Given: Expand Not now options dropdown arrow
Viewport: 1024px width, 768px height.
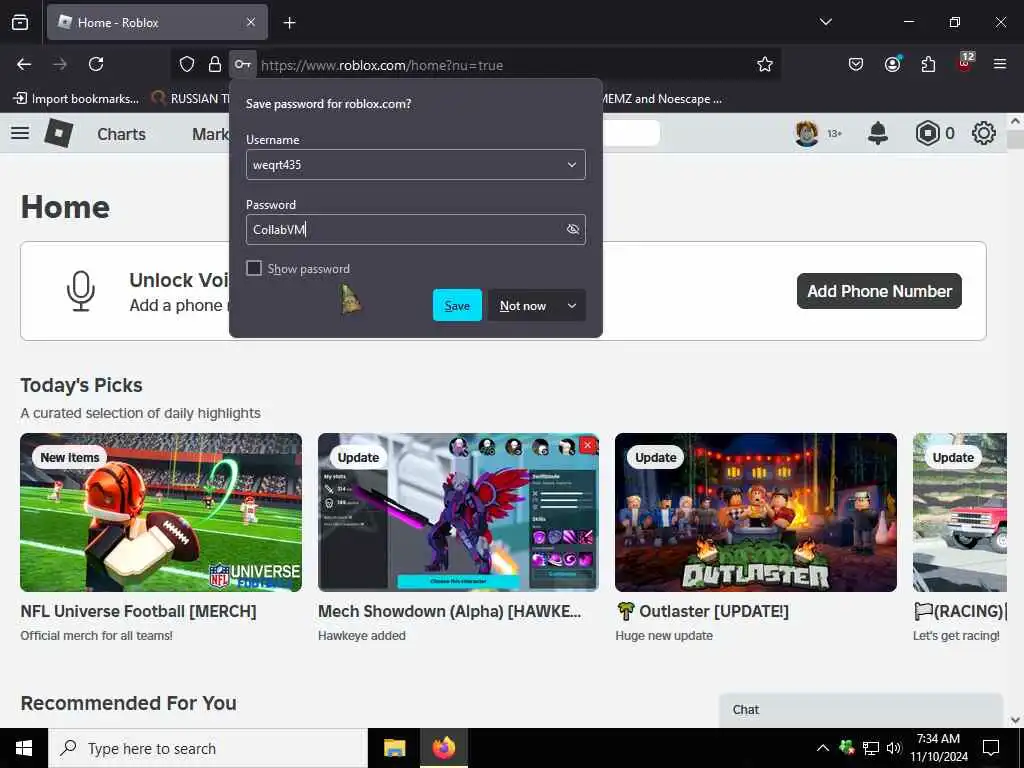Looking at the screenshot, I should (572, 305).
